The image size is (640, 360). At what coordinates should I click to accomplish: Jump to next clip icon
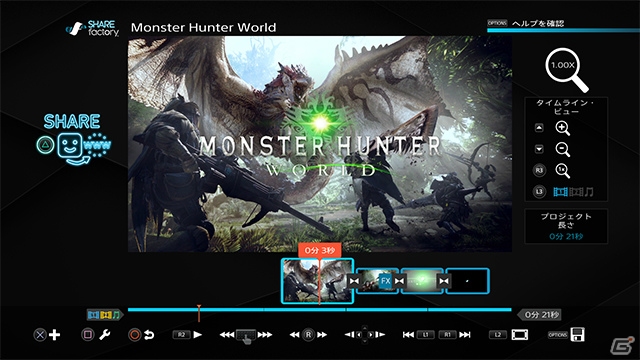[465, 335]
